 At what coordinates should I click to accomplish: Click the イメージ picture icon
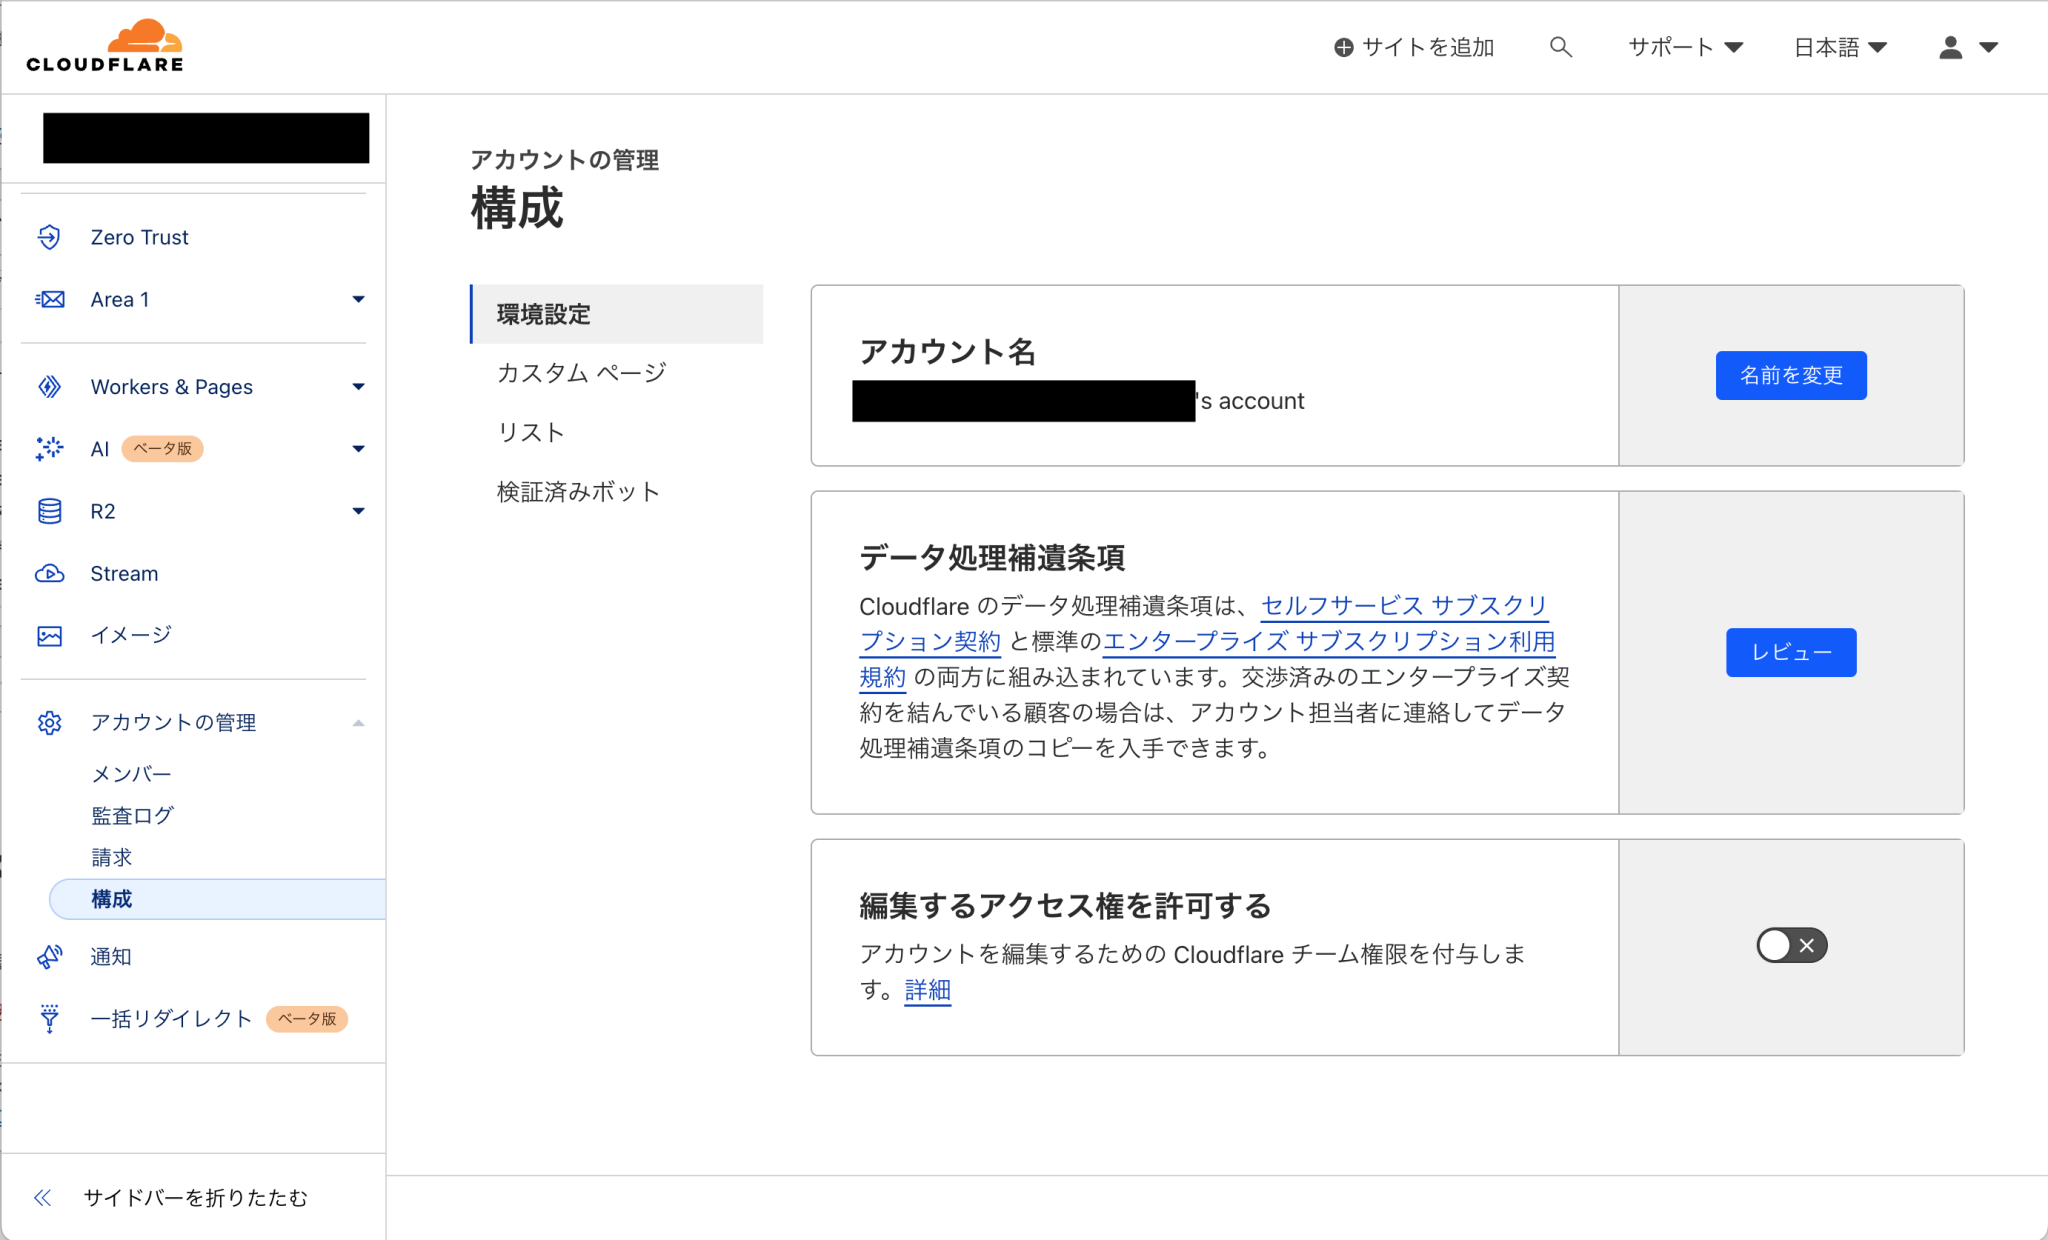tap(49, 634)
